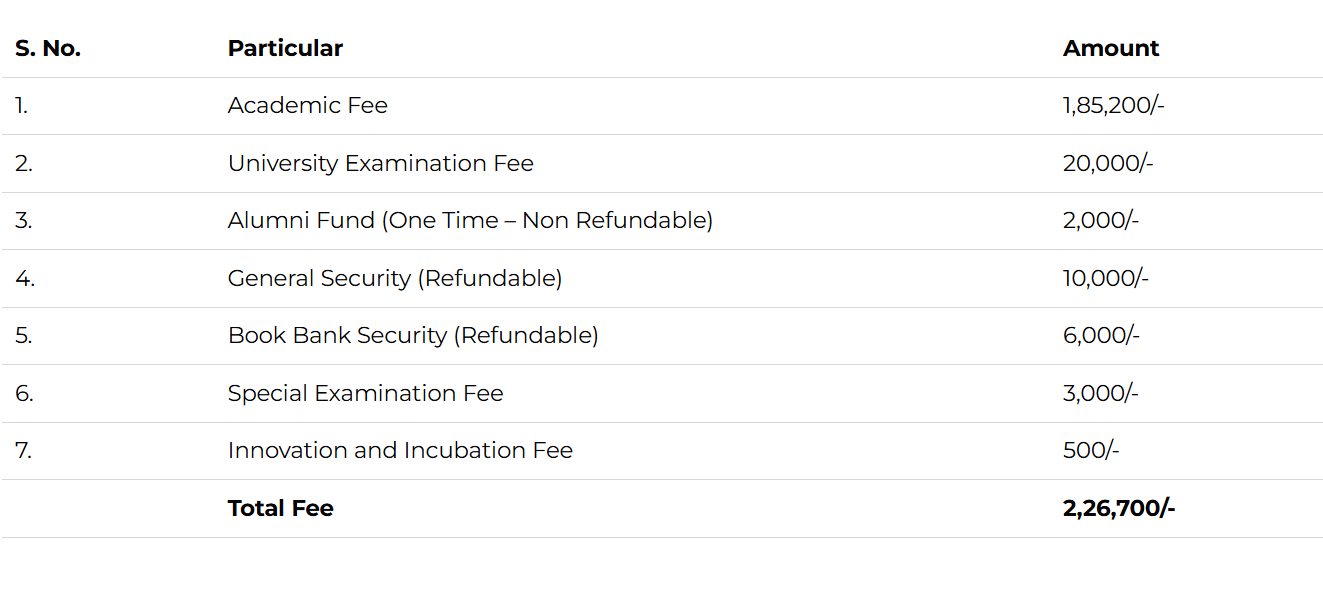Image resolution: width=1323 pixels, height=594 pixels.
Task: Select General Security (Refundable) entry
Action: pos(394,278)
